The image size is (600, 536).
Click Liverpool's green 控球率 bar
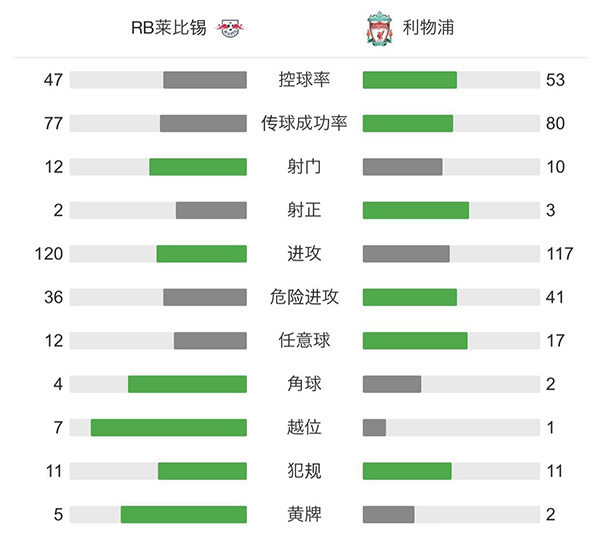tap(409, 80)
